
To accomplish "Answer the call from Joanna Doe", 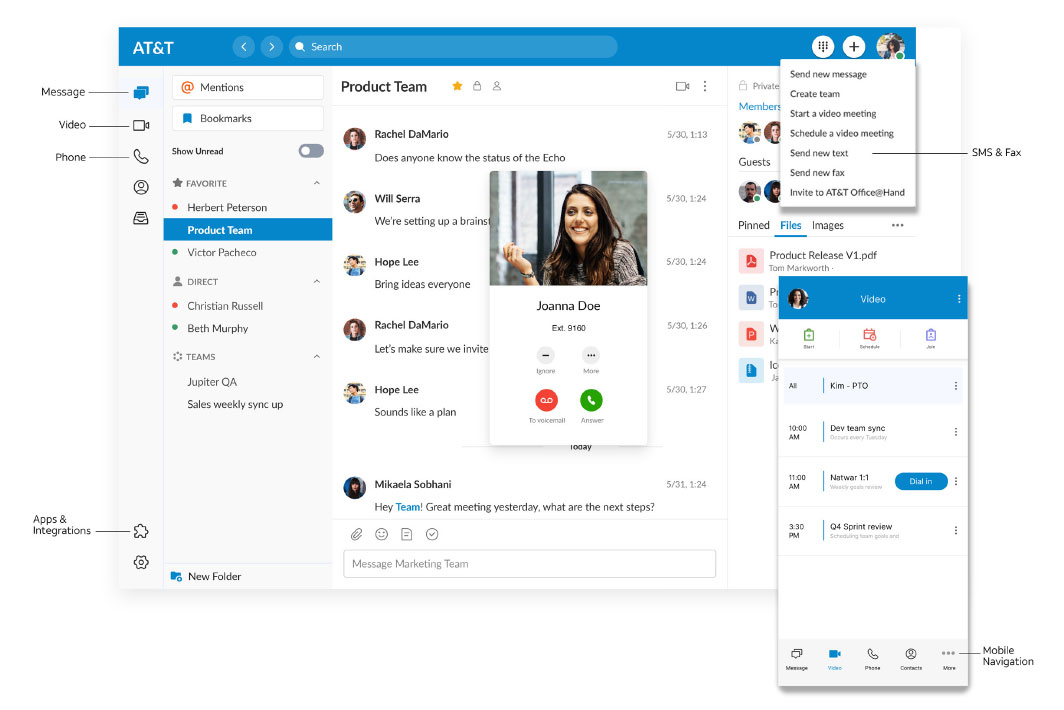I will point(591,400).
